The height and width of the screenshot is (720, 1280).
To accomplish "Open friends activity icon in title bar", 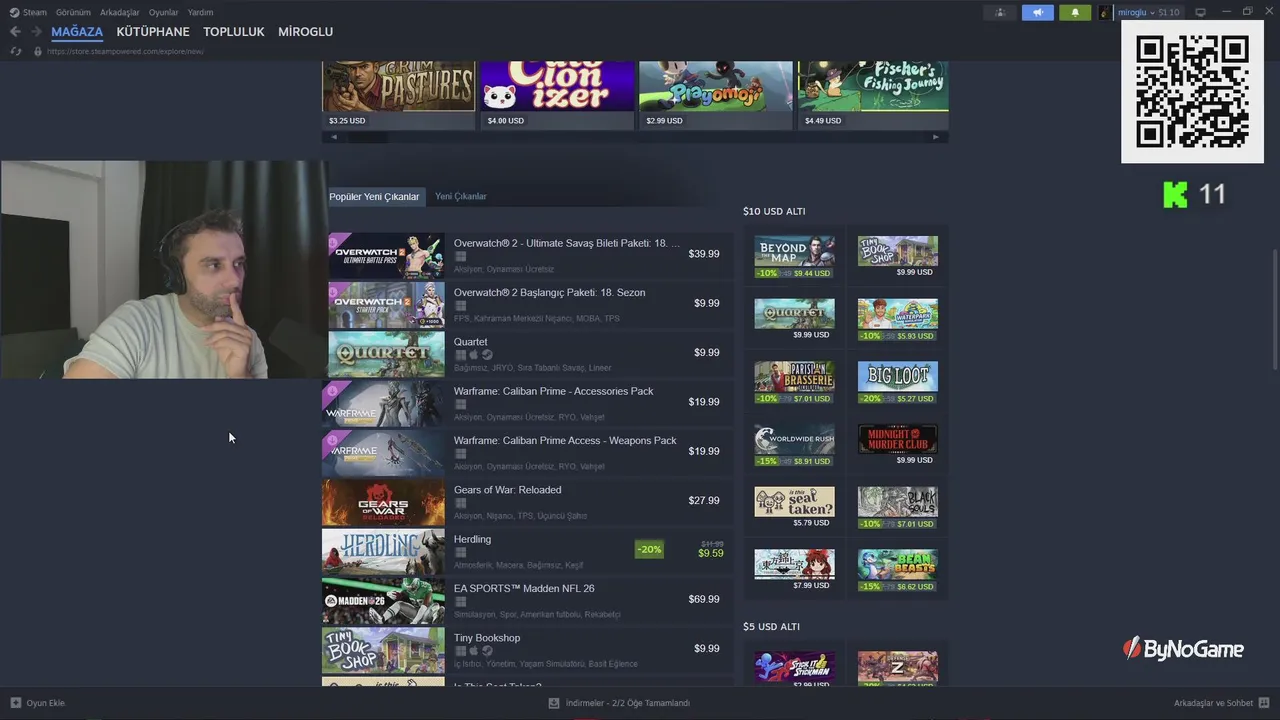I will pyautogui.click(x=1000, y=12).
